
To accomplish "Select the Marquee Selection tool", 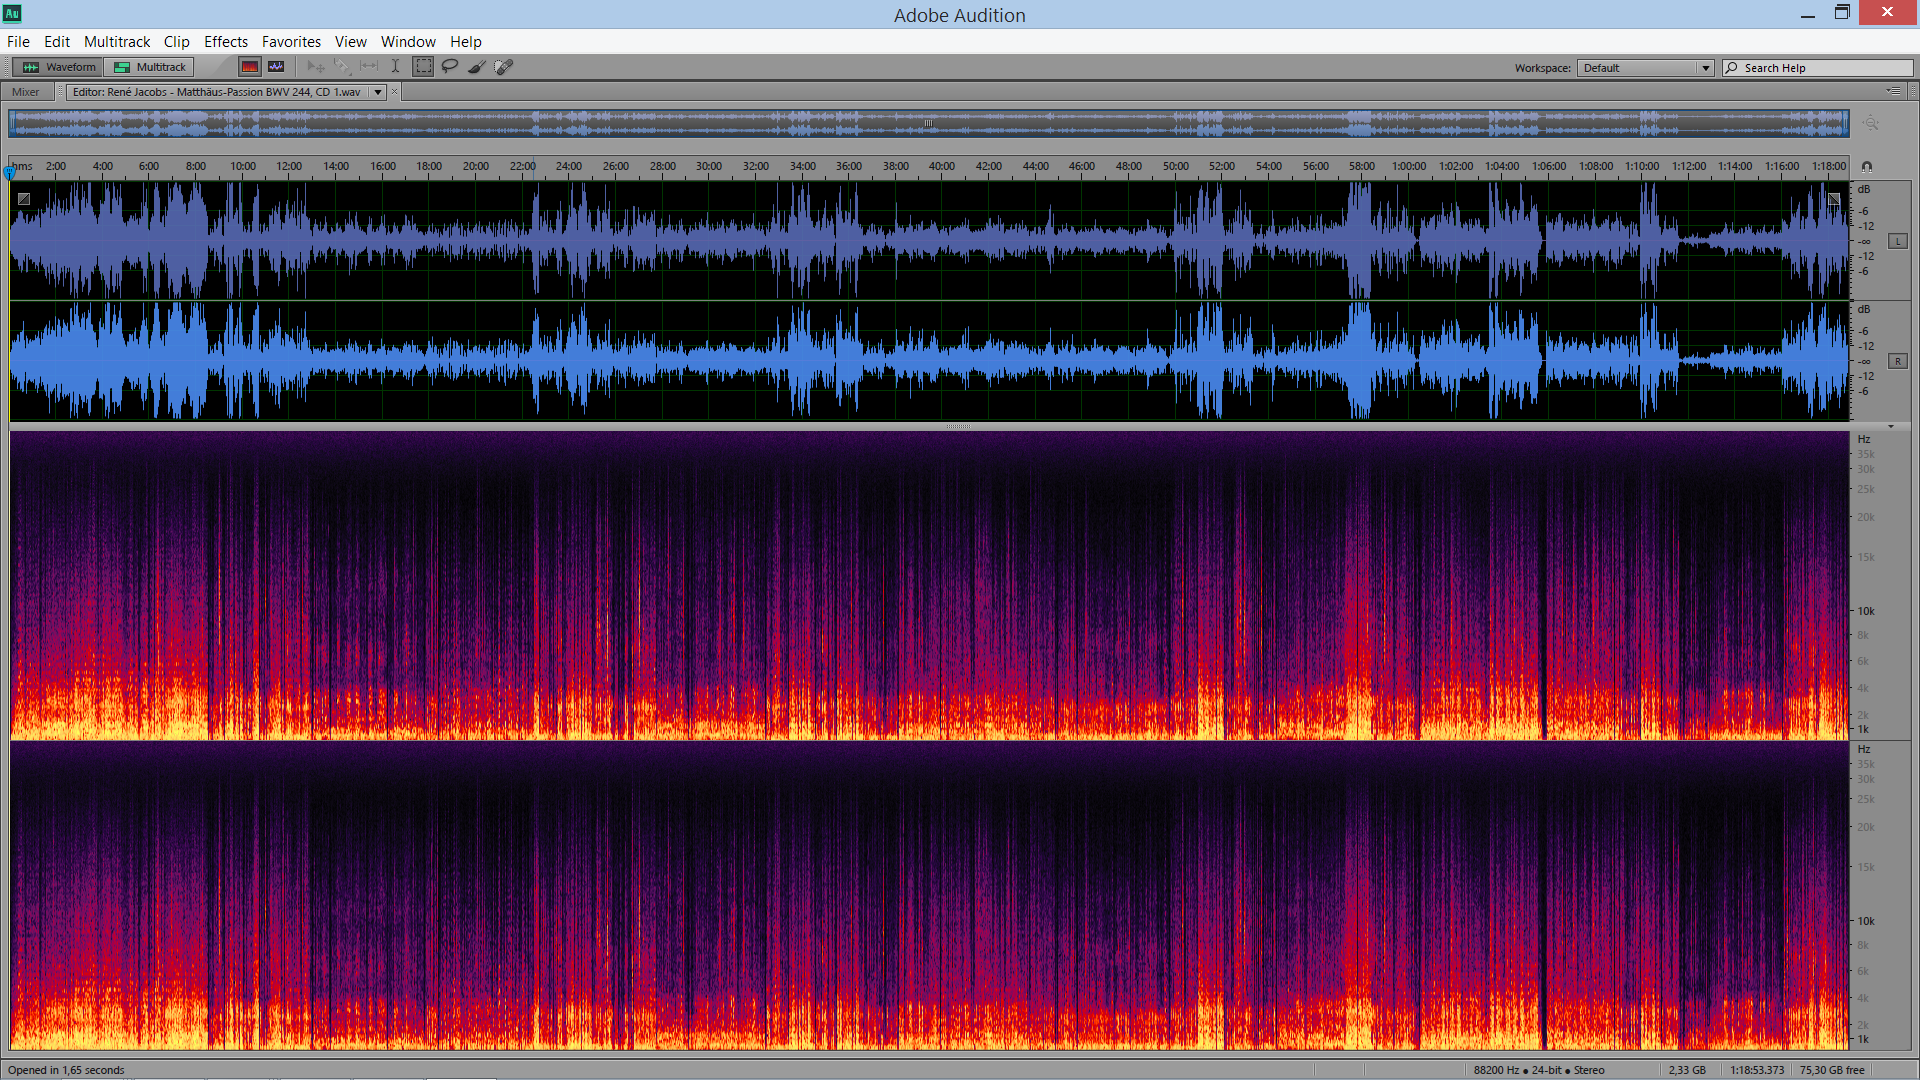I will click(x=424, y=67).
